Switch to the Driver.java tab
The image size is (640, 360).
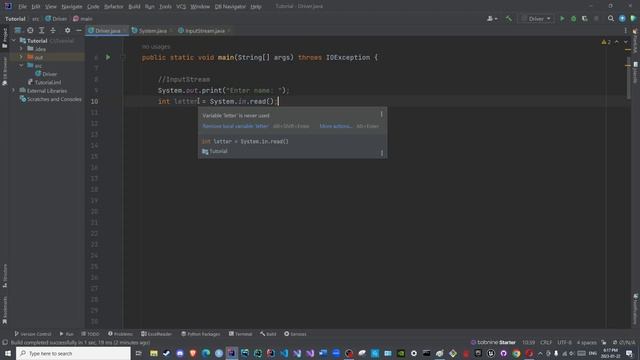[x=107, y=31]
